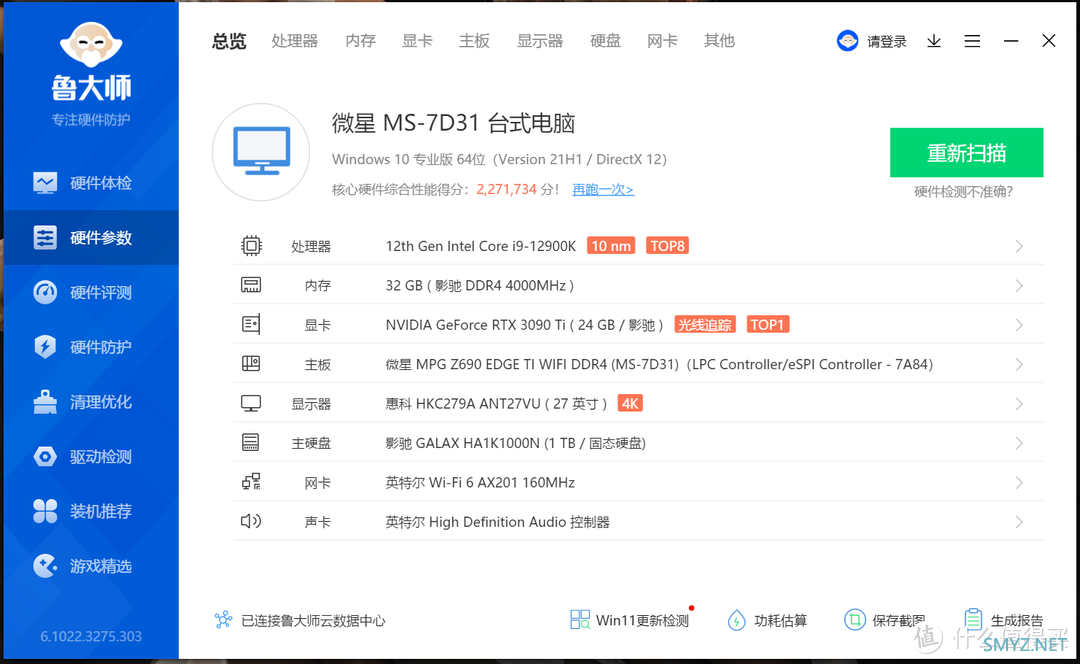This screenshot has height=664, width=1080.
Task: Switch to 内存 tab
Action: [x=360, y=41]
